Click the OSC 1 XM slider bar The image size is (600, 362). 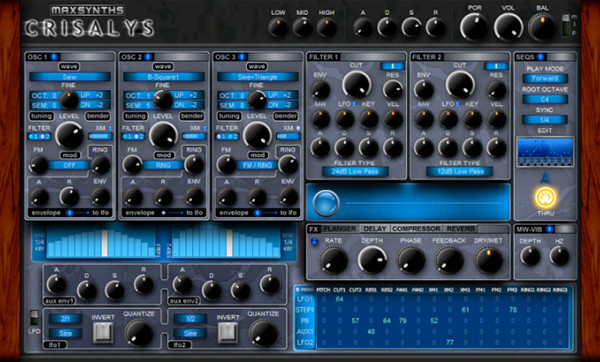(x=100, y=136)
